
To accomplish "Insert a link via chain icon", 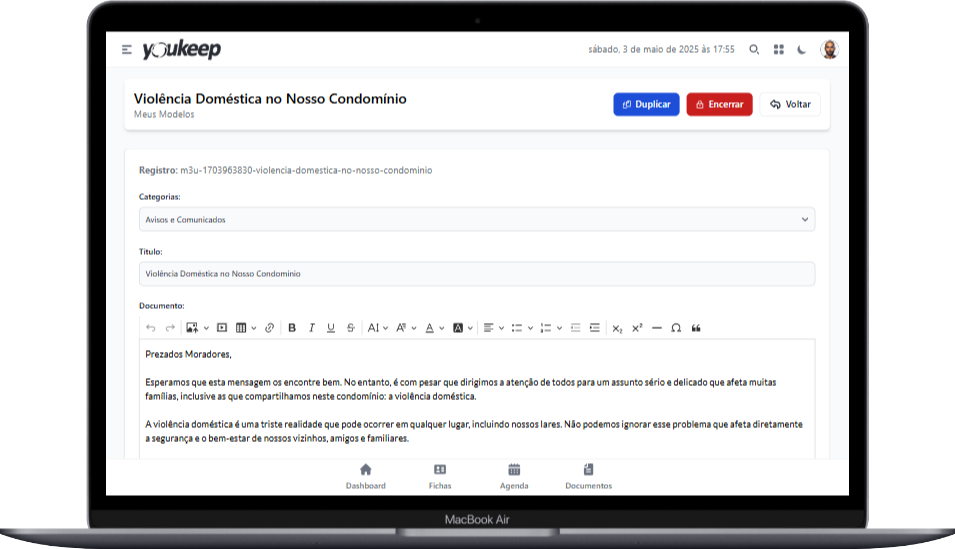I will tap(269, 328).
